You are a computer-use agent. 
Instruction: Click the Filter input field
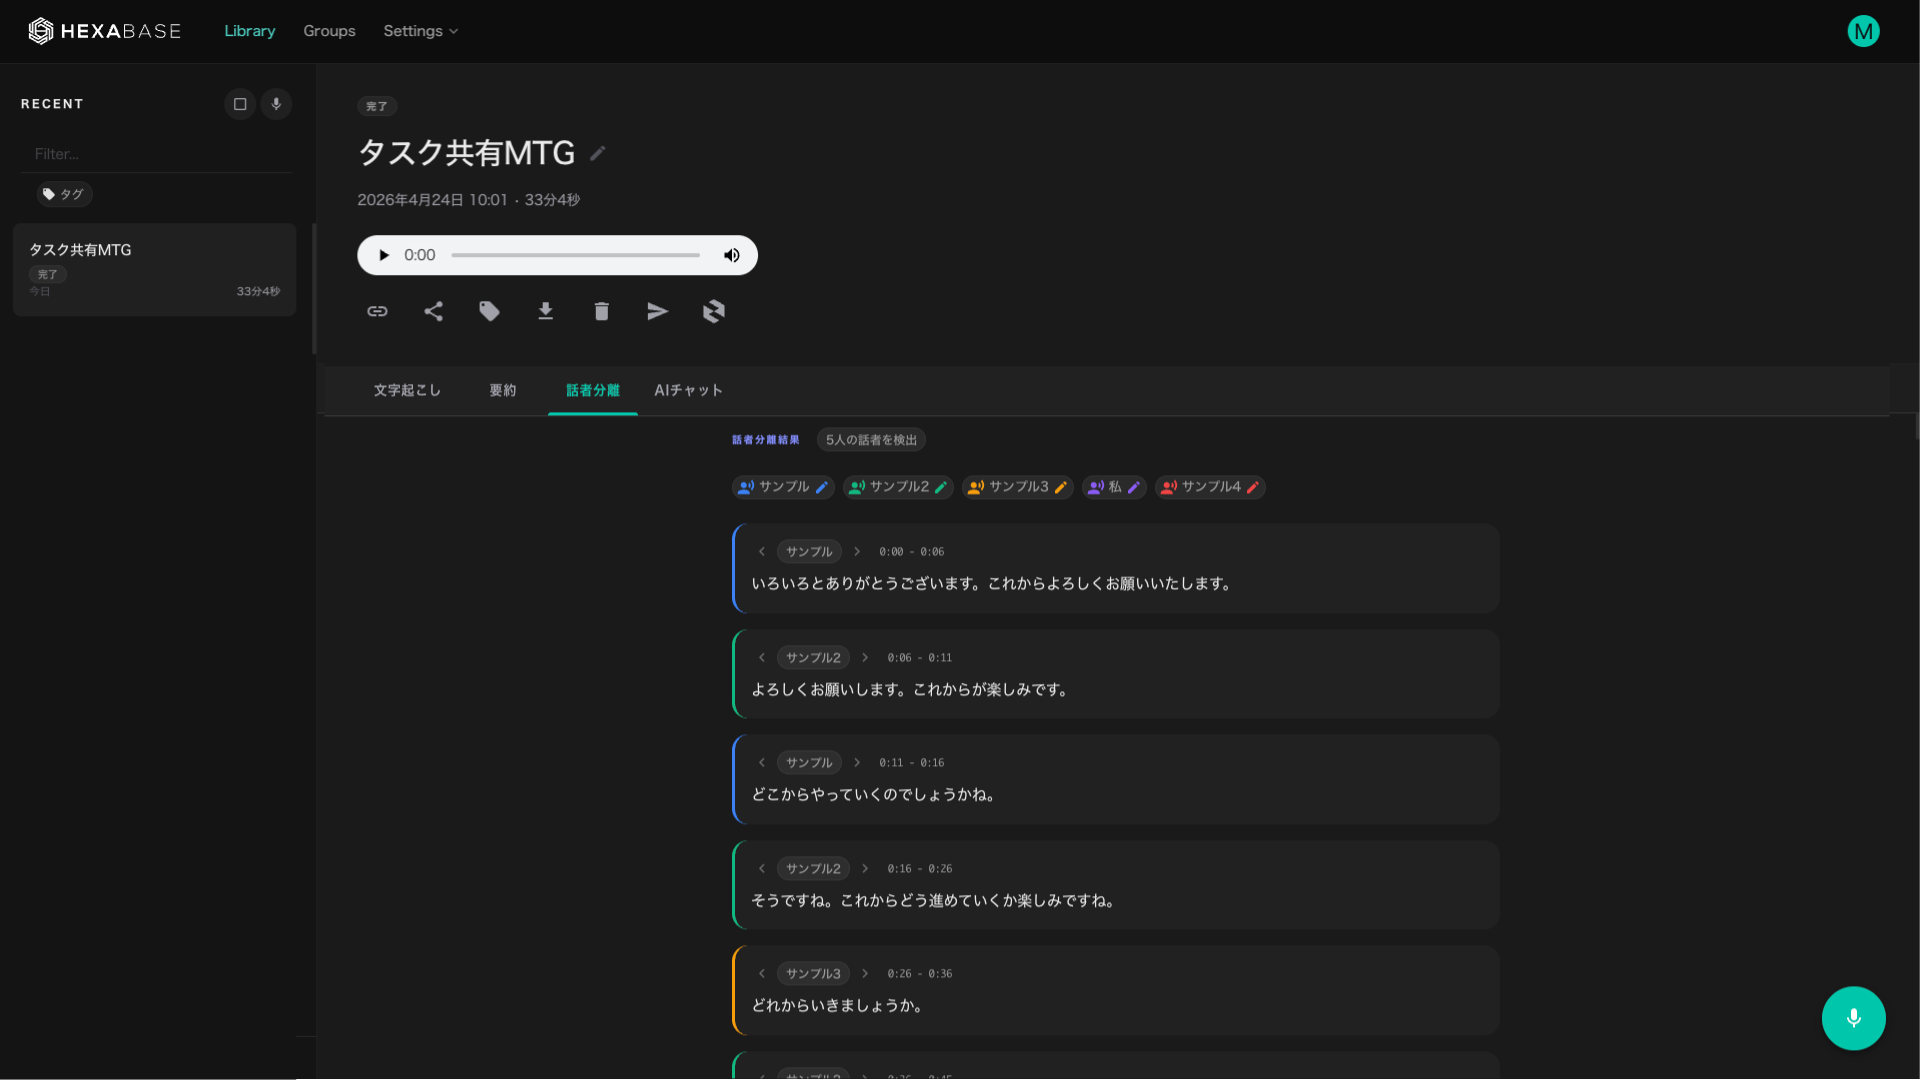(x=155, y=154)
